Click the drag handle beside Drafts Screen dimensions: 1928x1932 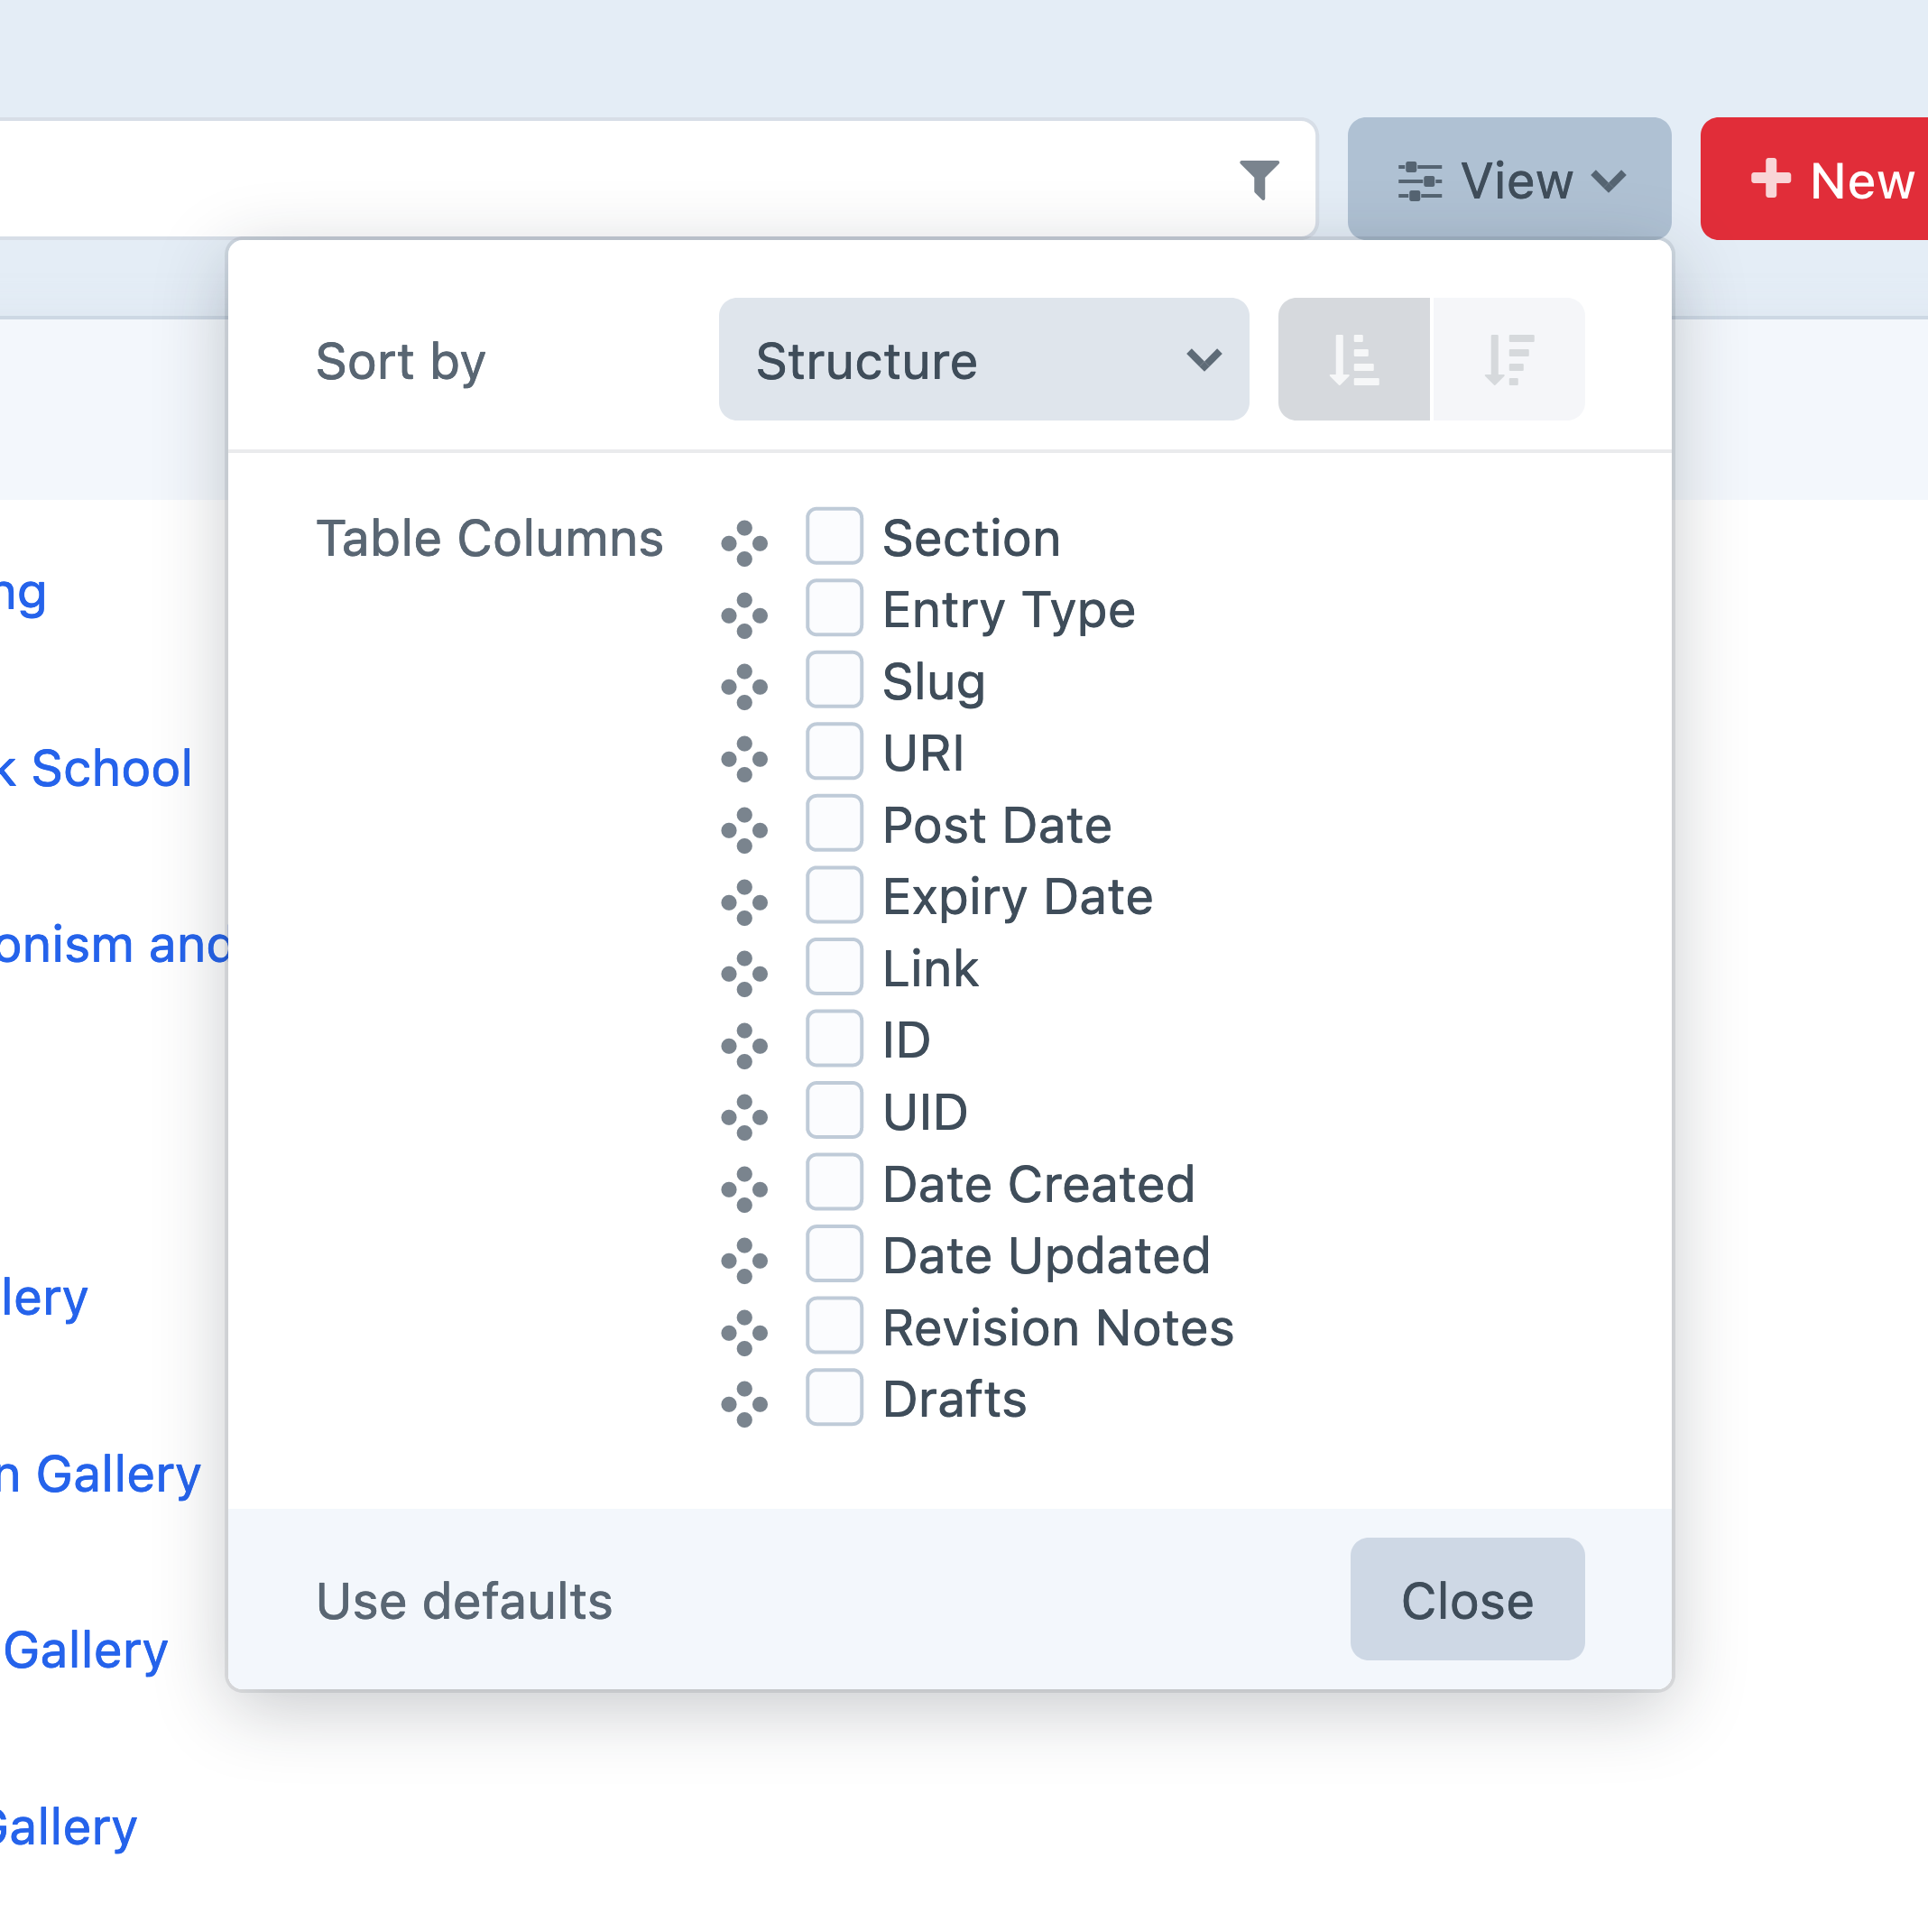[744, 1399]
